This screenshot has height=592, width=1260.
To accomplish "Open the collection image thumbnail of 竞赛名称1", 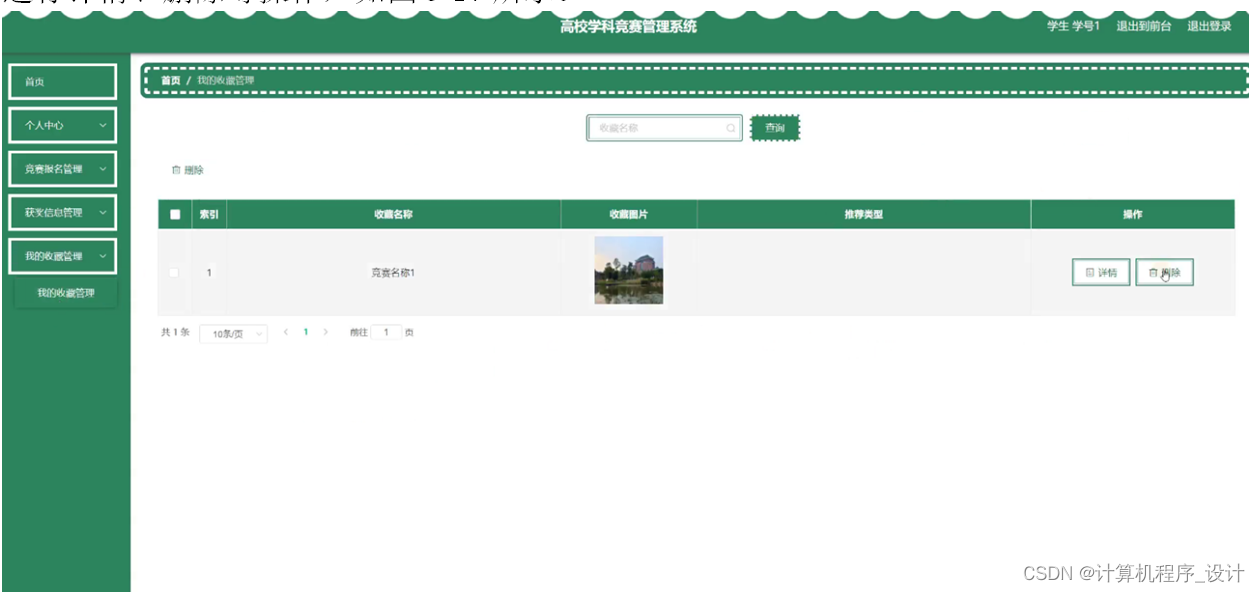I will point(629,270).
